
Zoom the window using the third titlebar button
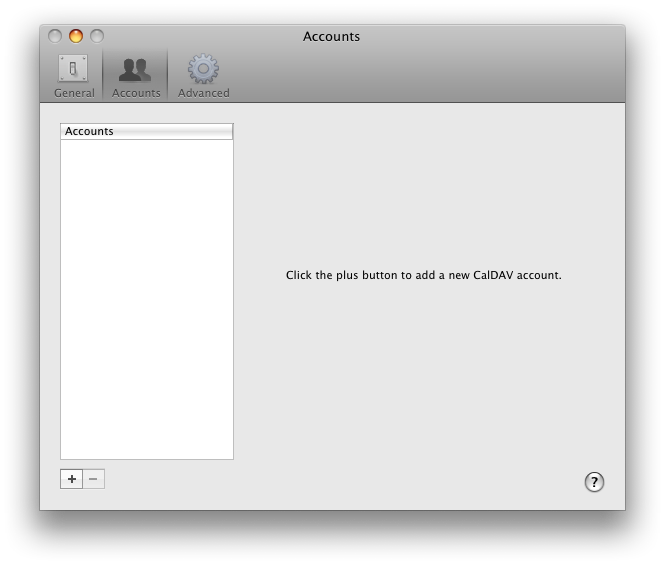97,36
